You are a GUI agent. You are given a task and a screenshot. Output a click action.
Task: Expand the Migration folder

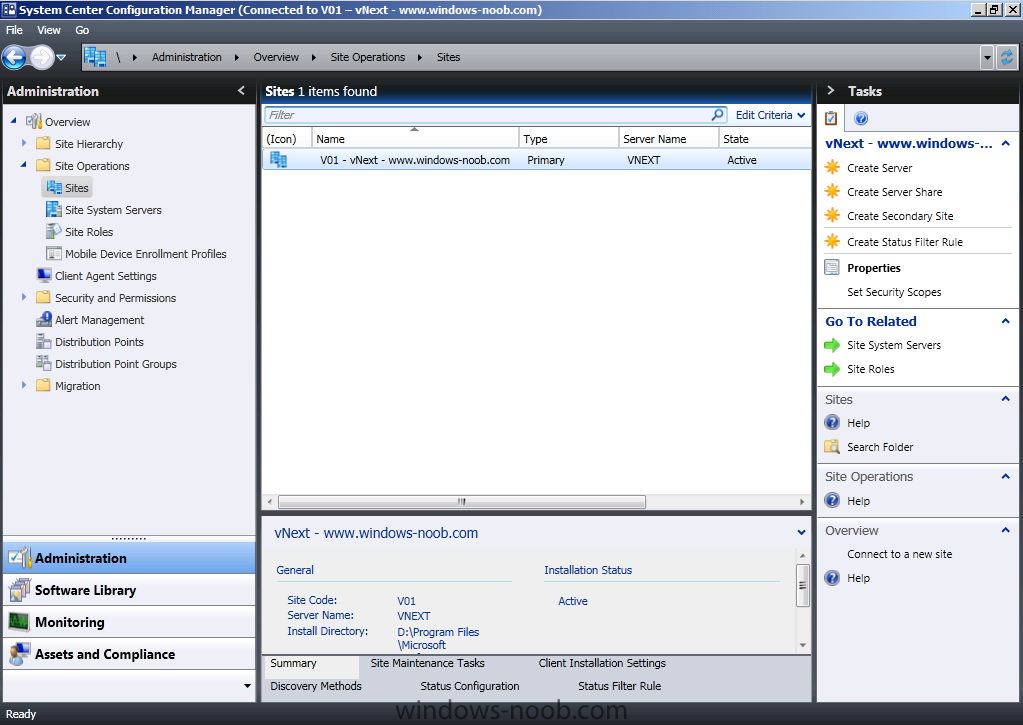pos(24,385)
